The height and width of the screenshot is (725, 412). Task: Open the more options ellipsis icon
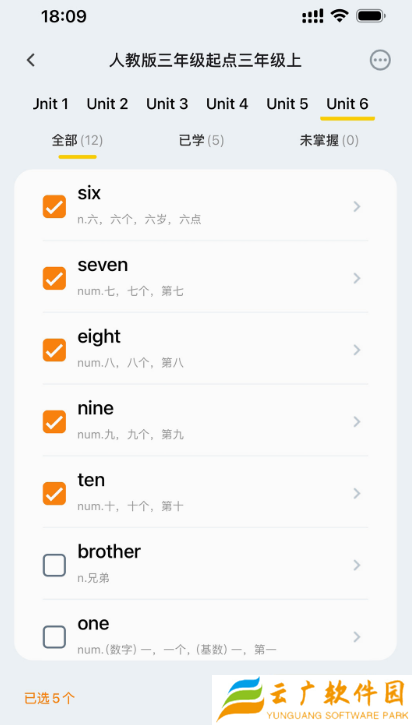(380, 60)
